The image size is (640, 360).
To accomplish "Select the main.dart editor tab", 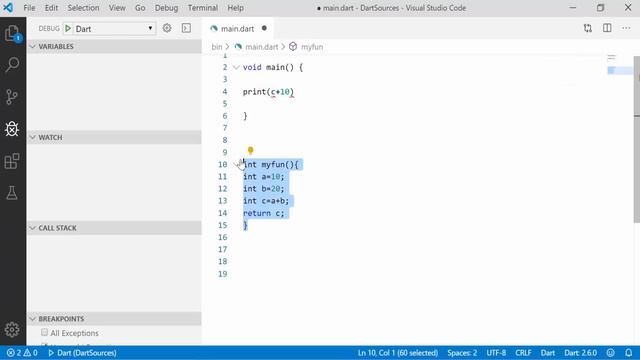I will tap(238, 29).
